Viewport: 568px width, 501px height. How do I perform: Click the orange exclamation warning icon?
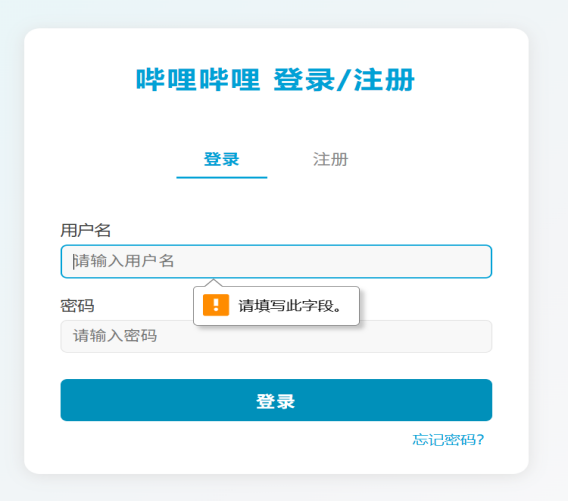[216, 305]
